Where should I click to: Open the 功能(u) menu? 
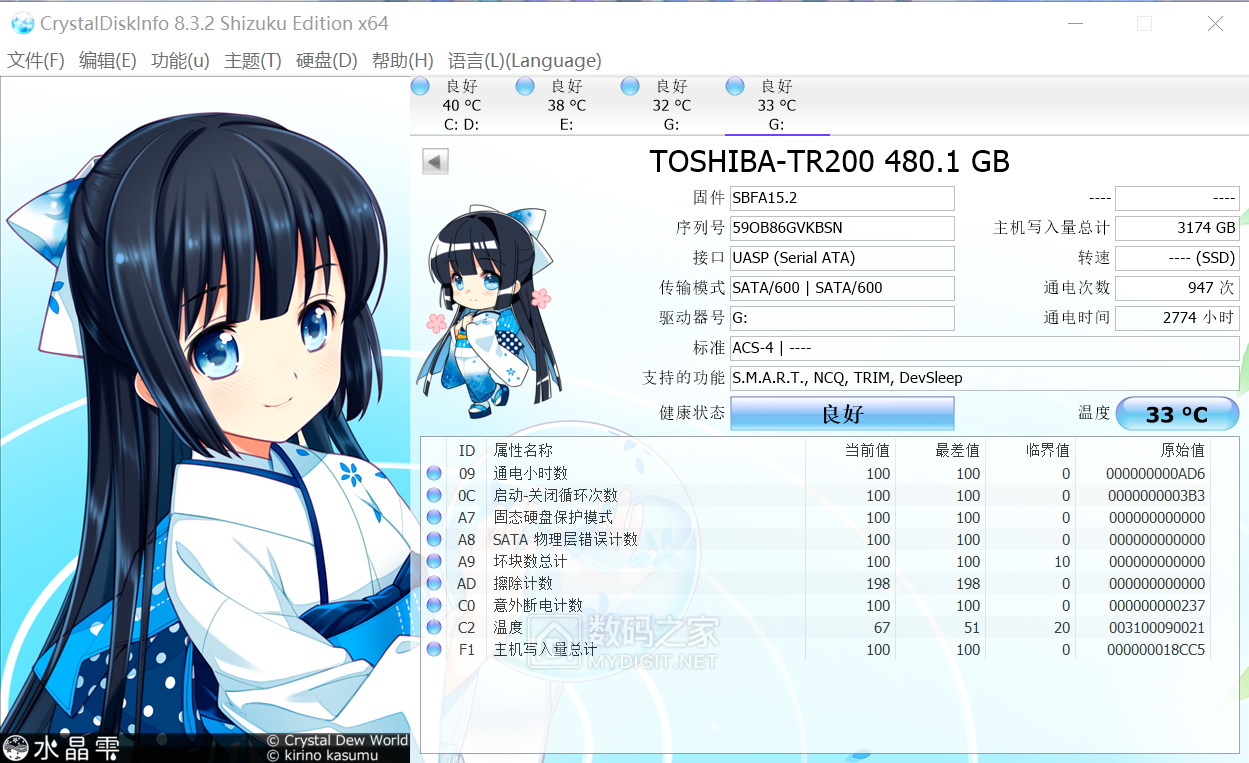(x=180, y=60)
